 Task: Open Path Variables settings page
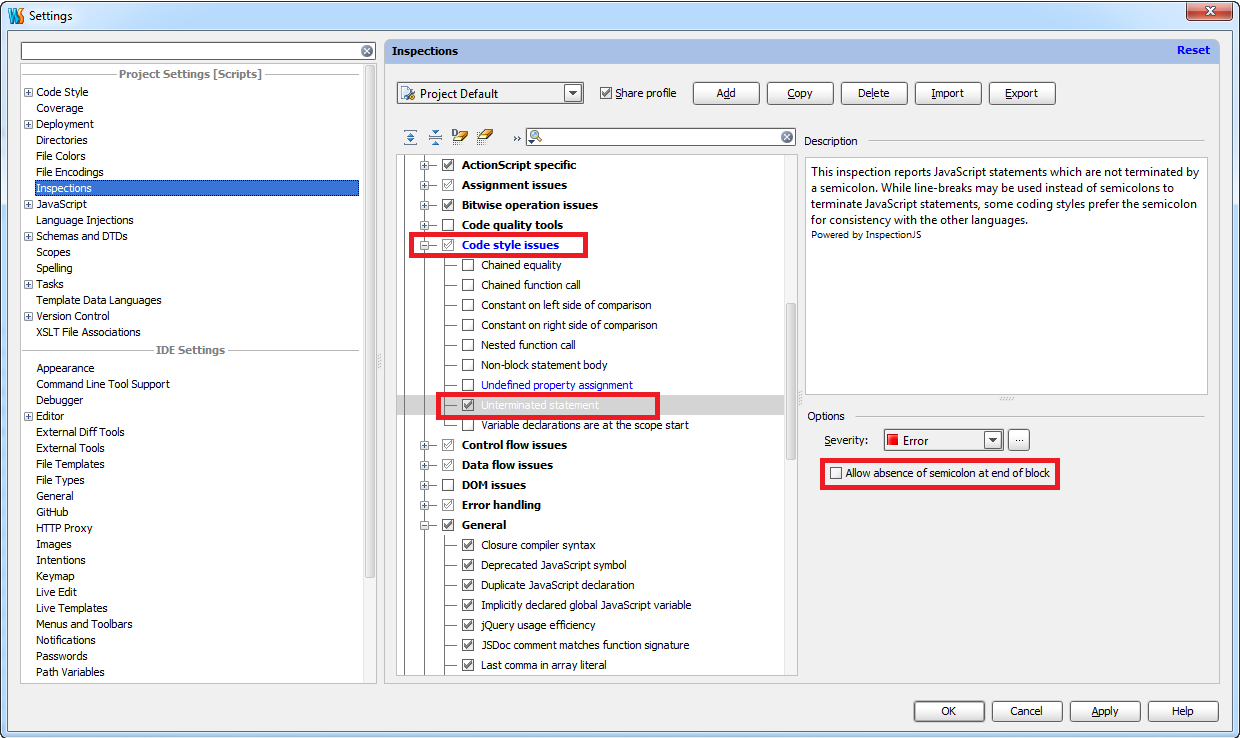(x=70, y=672)
